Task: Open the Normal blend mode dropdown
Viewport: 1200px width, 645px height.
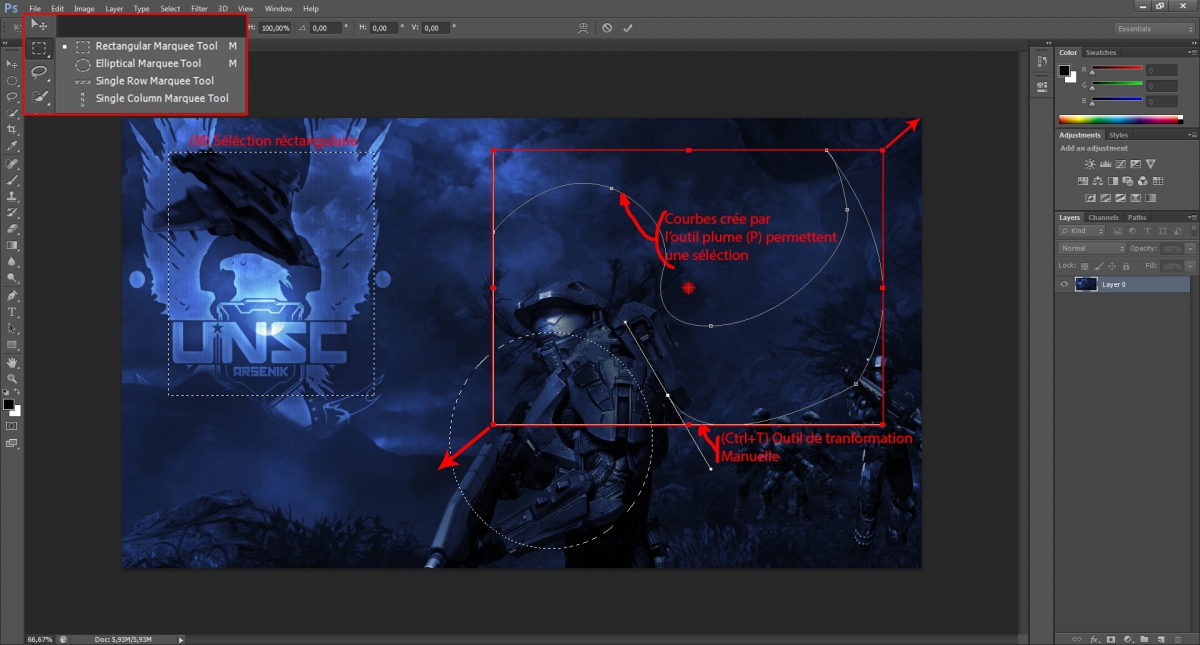Action: click(x=1093, y=248)
